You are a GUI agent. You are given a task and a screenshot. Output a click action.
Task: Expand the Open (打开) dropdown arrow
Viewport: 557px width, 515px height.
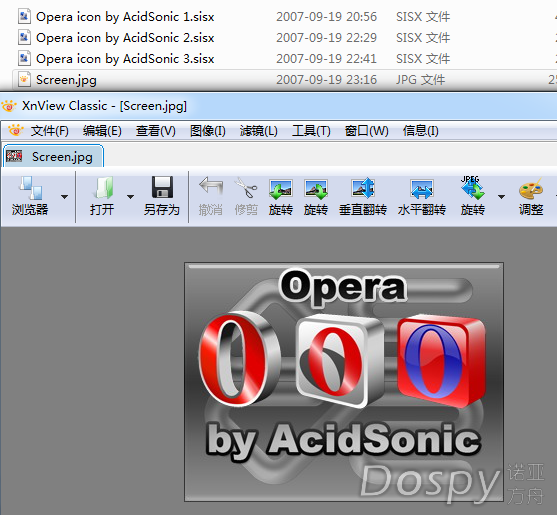point(130,197)
